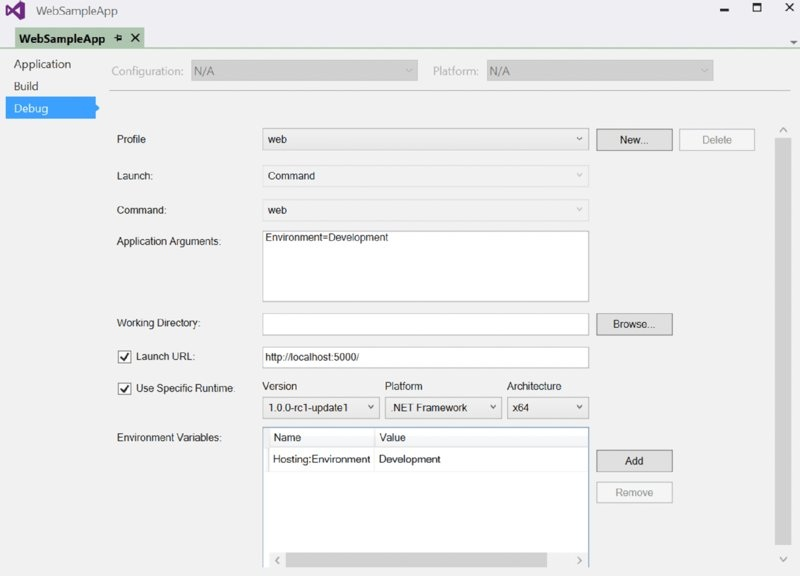Open the Command dropdown showing web

[426, 210]
